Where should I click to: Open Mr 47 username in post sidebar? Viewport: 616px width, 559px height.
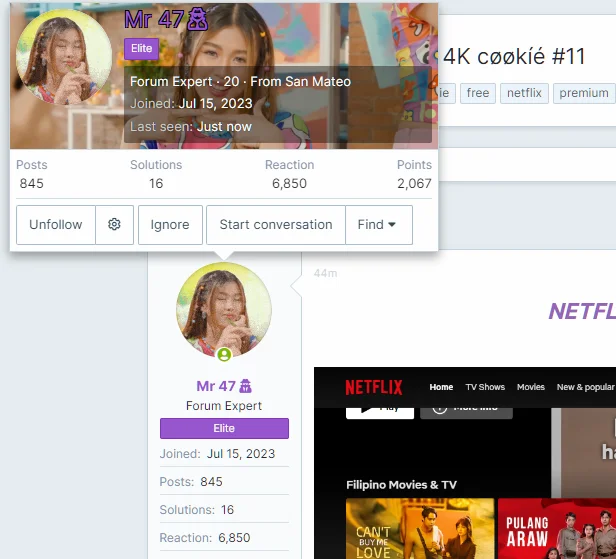tap(216, 386)
